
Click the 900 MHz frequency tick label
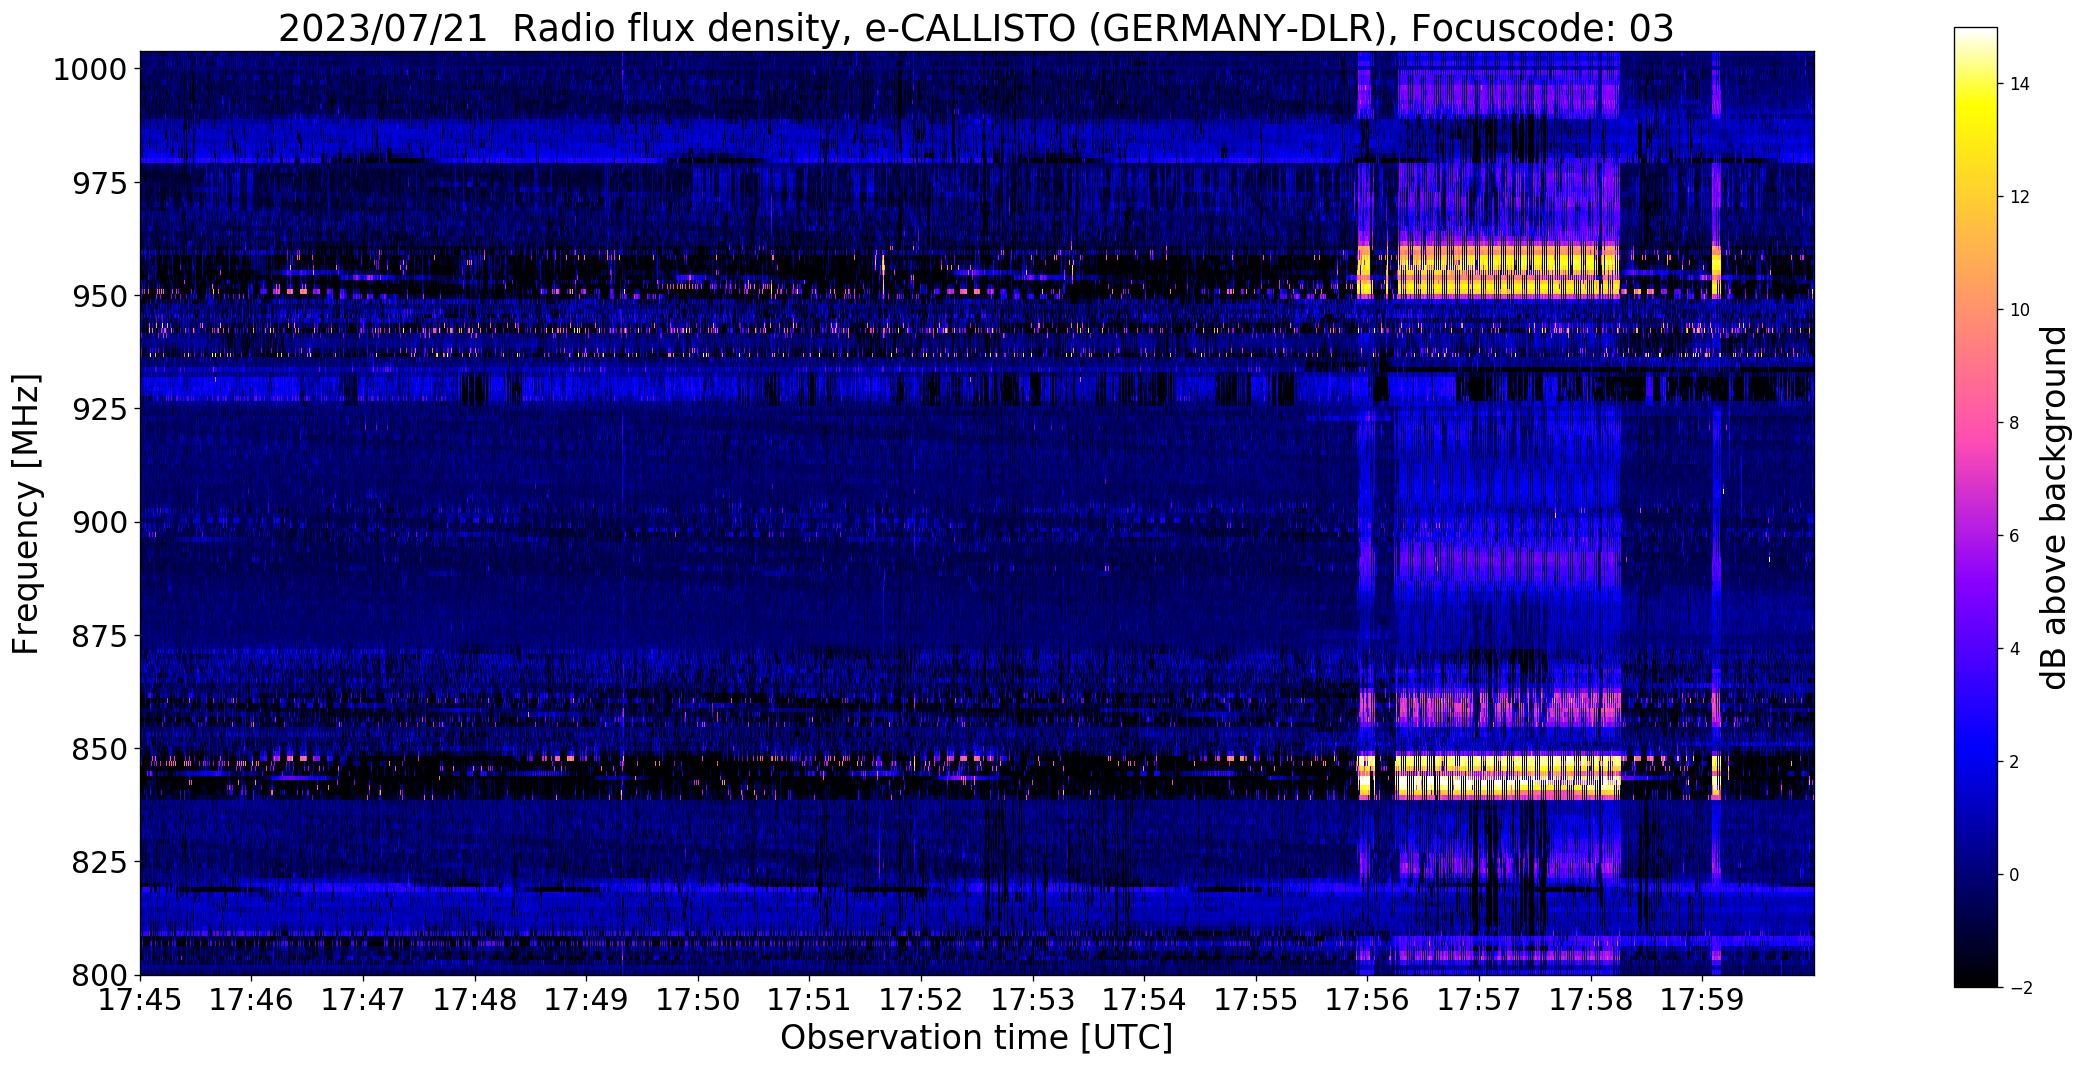click(x=99, y=523)
